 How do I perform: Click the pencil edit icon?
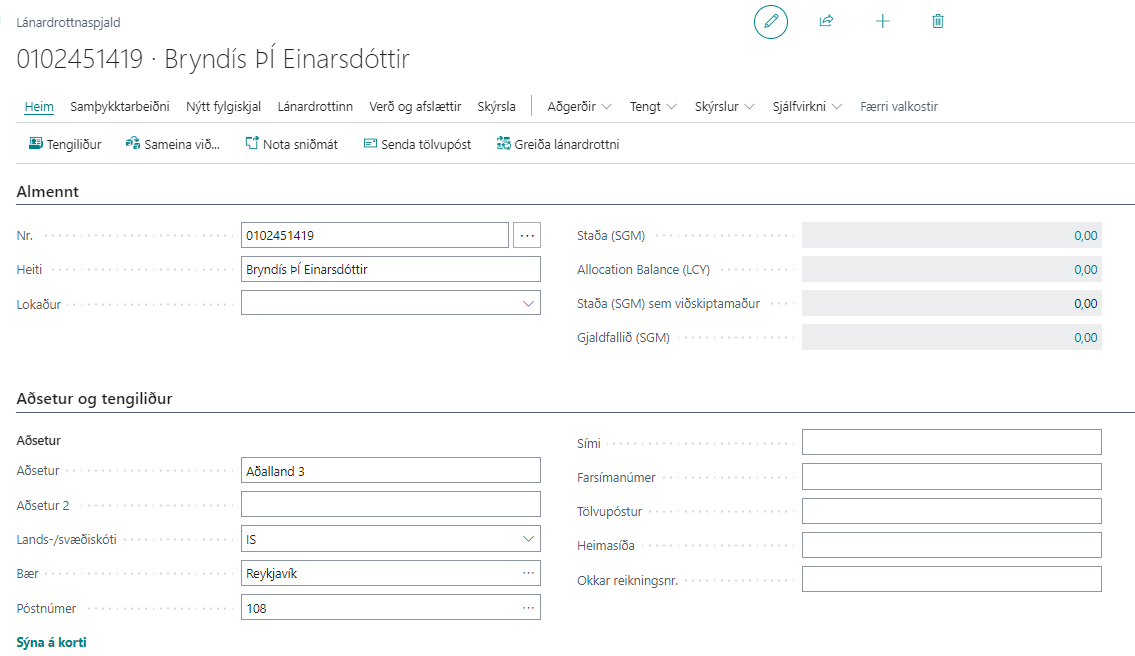[x=770, y=21]
